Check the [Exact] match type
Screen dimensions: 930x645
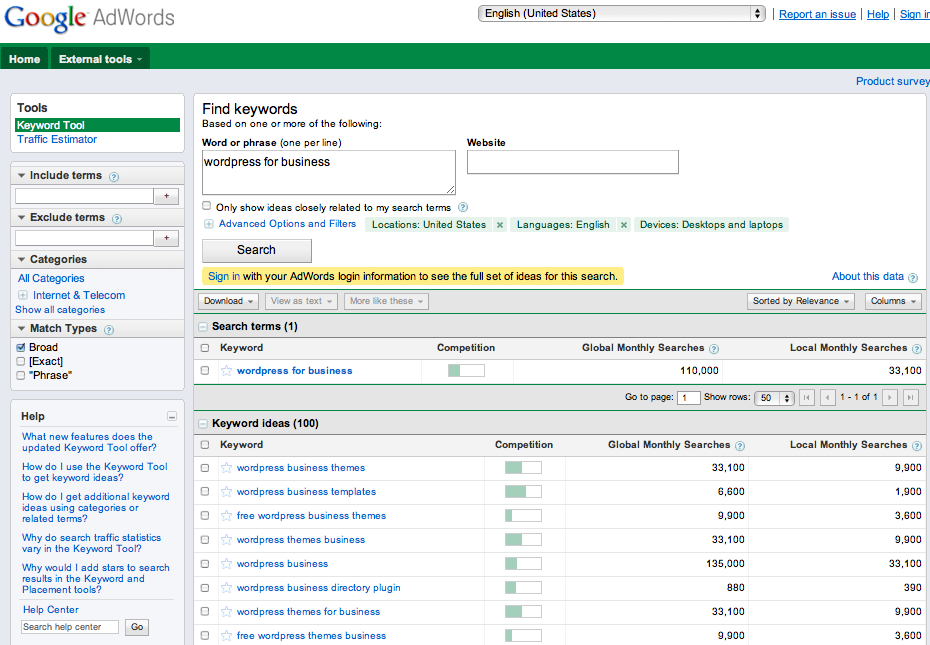pos(21,361)
